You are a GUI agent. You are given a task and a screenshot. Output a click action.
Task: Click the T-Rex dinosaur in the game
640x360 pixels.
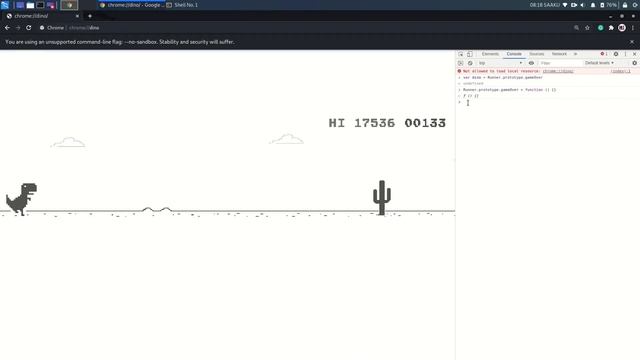[x=21, y=199]
